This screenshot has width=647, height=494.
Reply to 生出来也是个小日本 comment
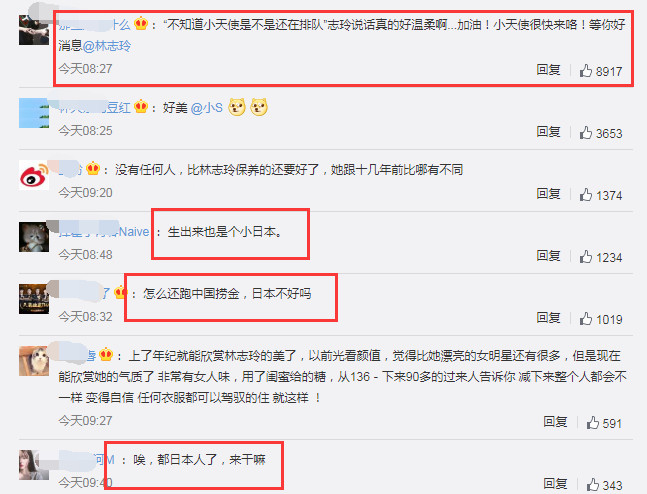click(x=548, y=255)
